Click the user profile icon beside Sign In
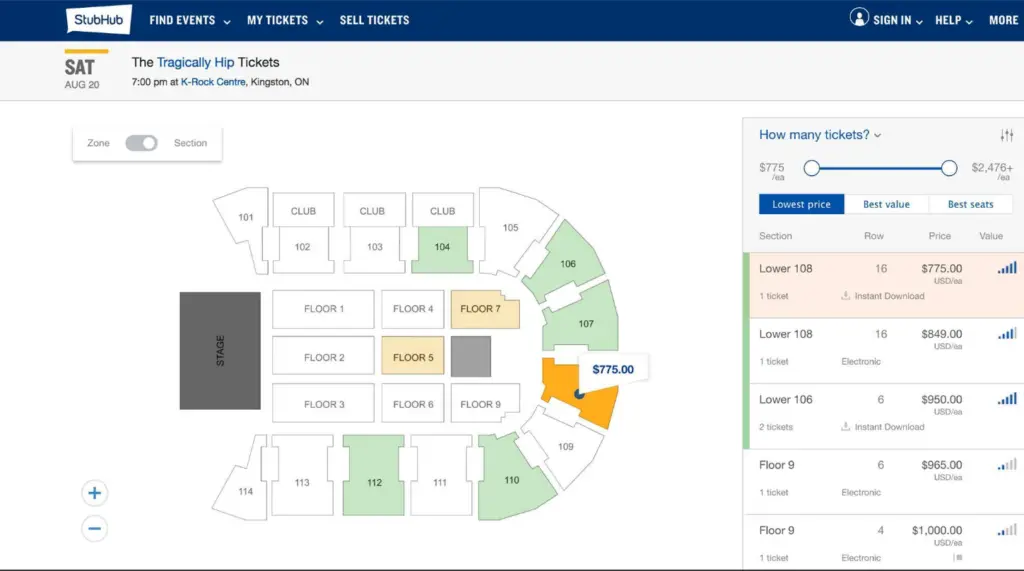1024x571 pixels. 859,17
